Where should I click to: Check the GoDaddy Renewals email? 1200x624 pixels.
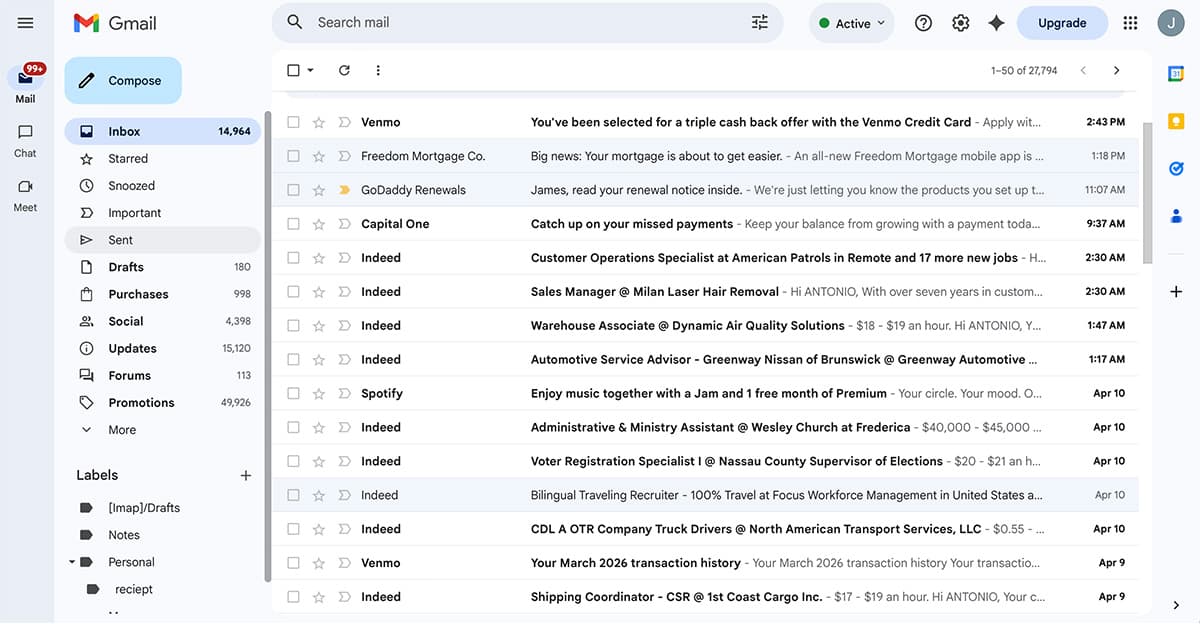click(x=293, y=190)
